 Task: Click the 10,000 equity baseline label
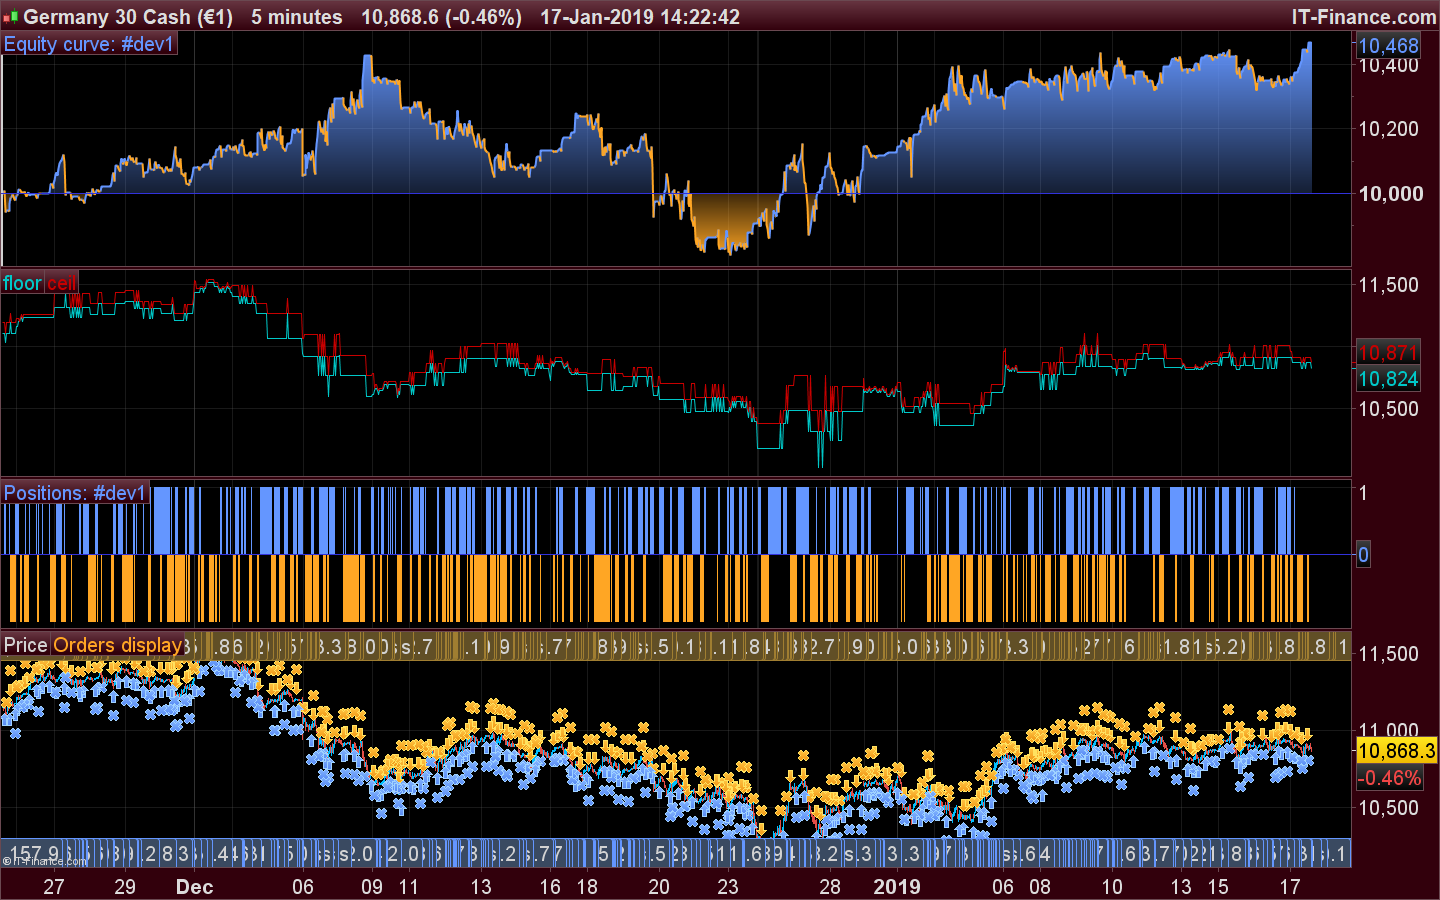[x=1391, y=194]
